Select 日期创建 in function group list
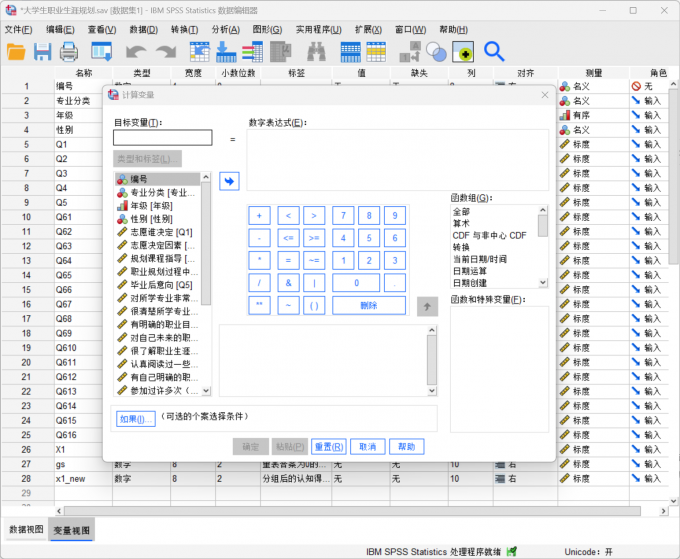 point(469,283)
